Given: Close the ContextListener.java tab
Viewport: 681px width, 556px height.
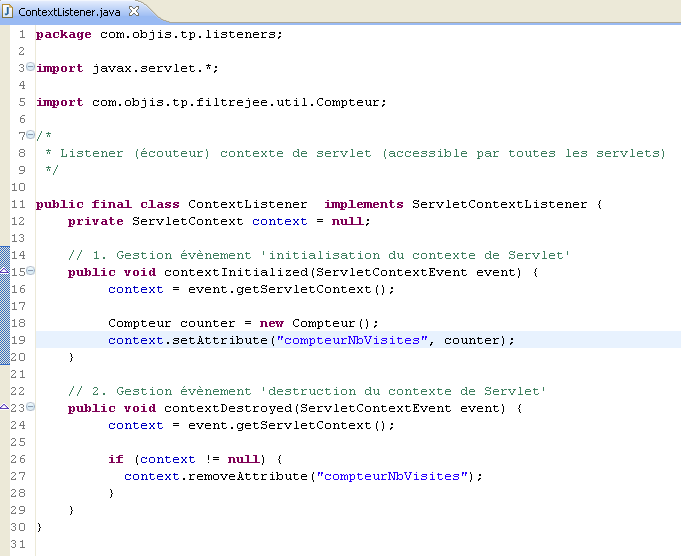Looking at the screenshot, I should click(134, 11).
